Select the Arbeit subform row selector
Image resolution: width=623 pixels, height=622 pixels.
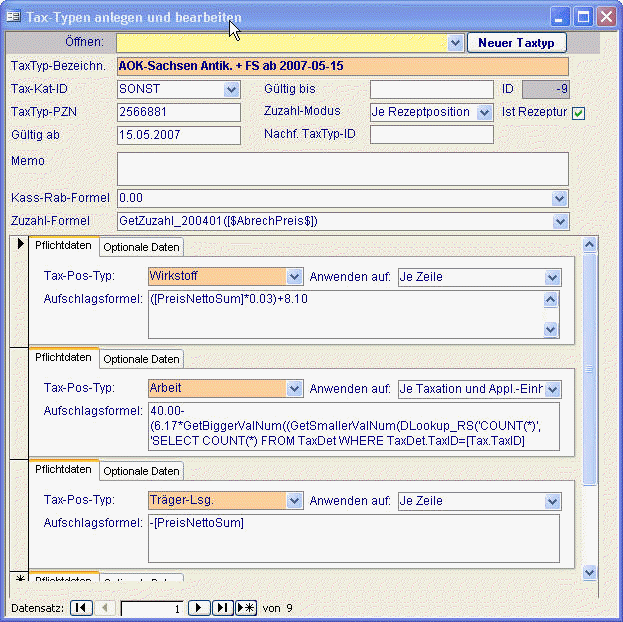click(x=19, y=403)
